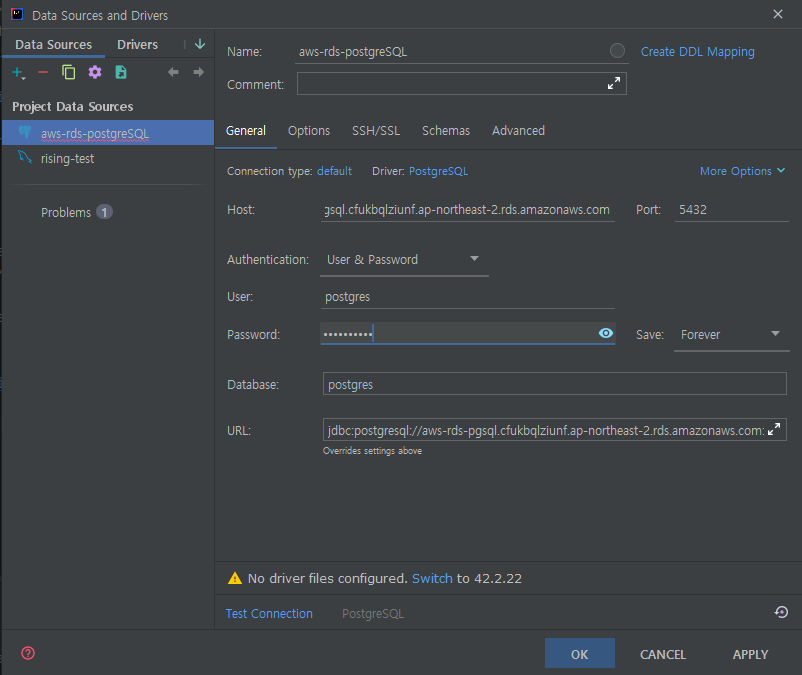Open data source properties gear icon
This screenshot has height=675, width=802.
95,73
